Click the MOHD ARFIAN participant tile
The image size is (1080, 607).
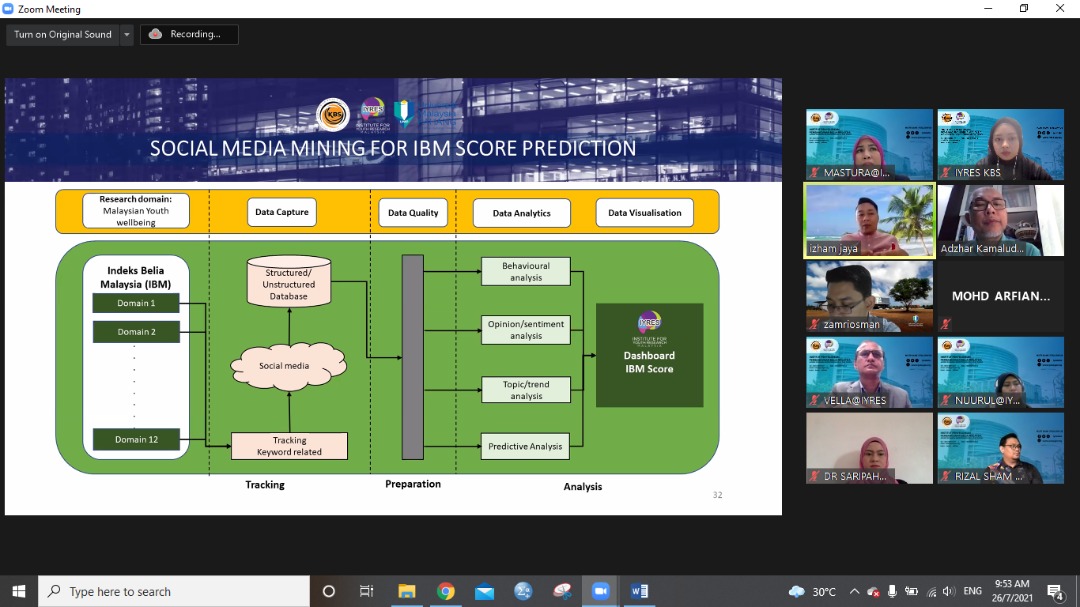(x=1000, y=296)
